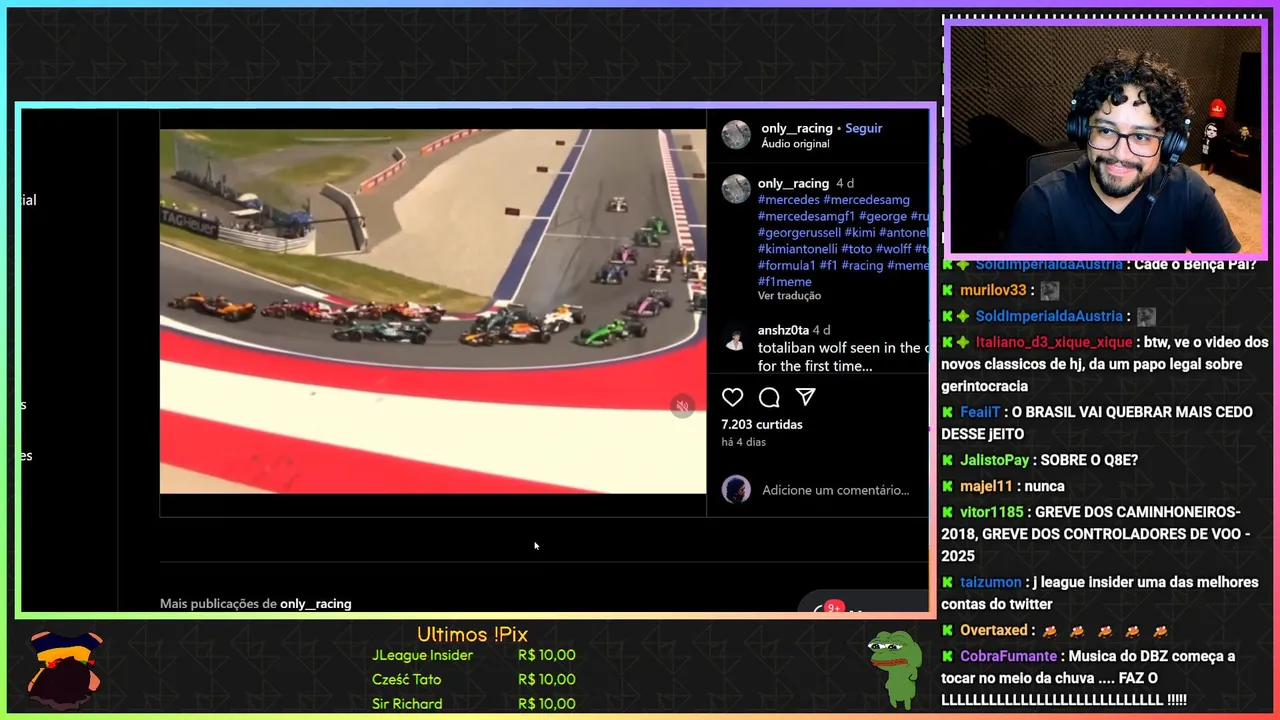Screen dimensions: 1280x720
Task: Click the like heart icon
Action: coord(733,397)
